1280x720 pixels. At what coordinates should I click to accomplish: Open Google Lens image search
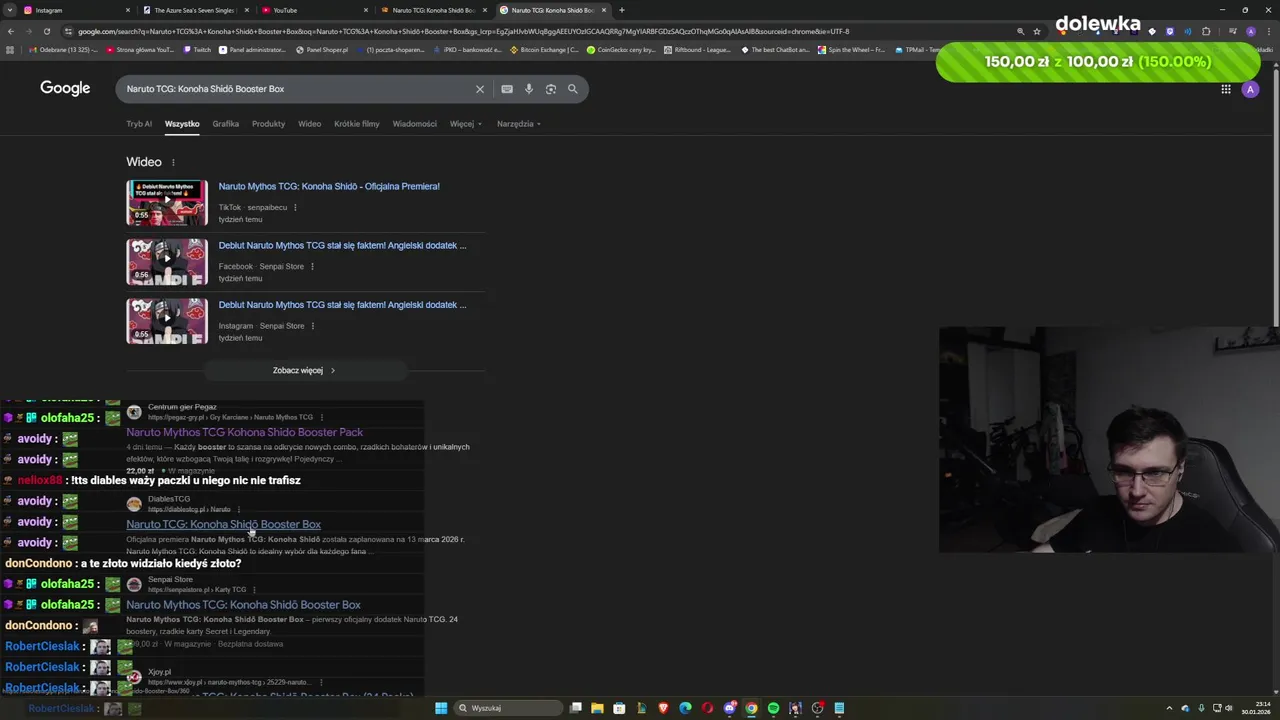click(x=551, y=89)
